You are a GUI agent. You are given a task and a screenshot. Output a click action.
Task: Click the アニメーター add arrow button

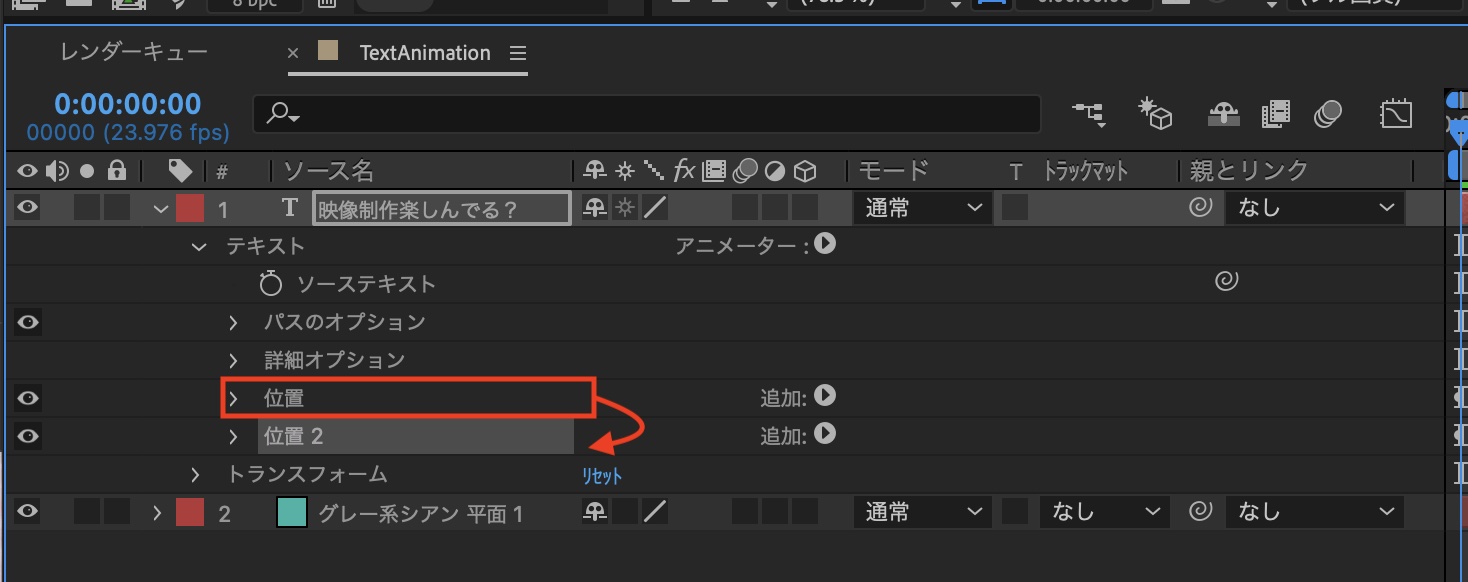825,243
